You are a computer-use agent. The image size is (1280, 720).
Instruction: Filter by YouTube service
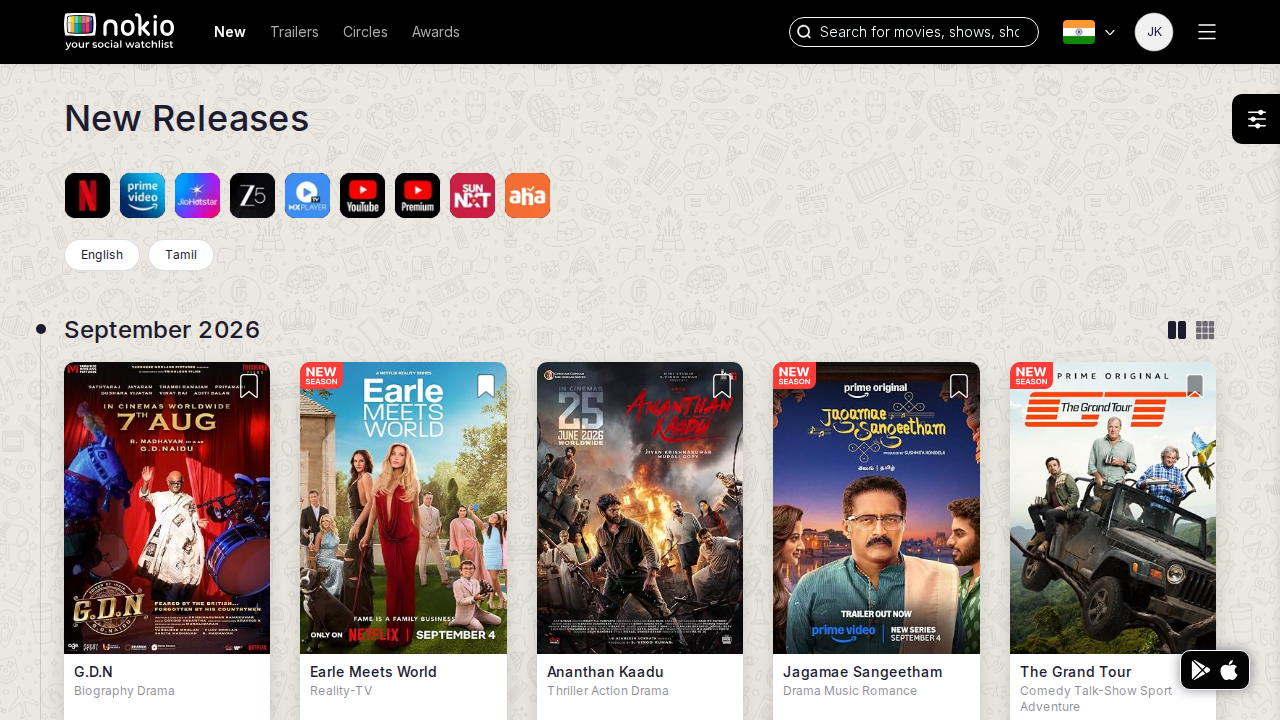pos(362,195)
